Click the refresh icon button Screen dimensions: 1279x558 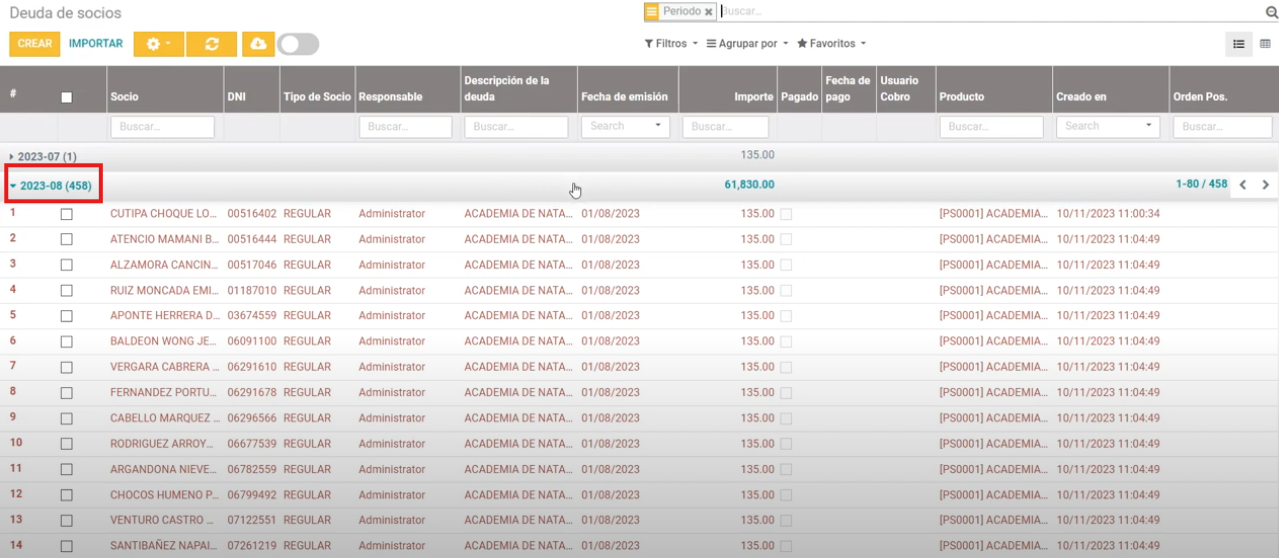(211, 44)
